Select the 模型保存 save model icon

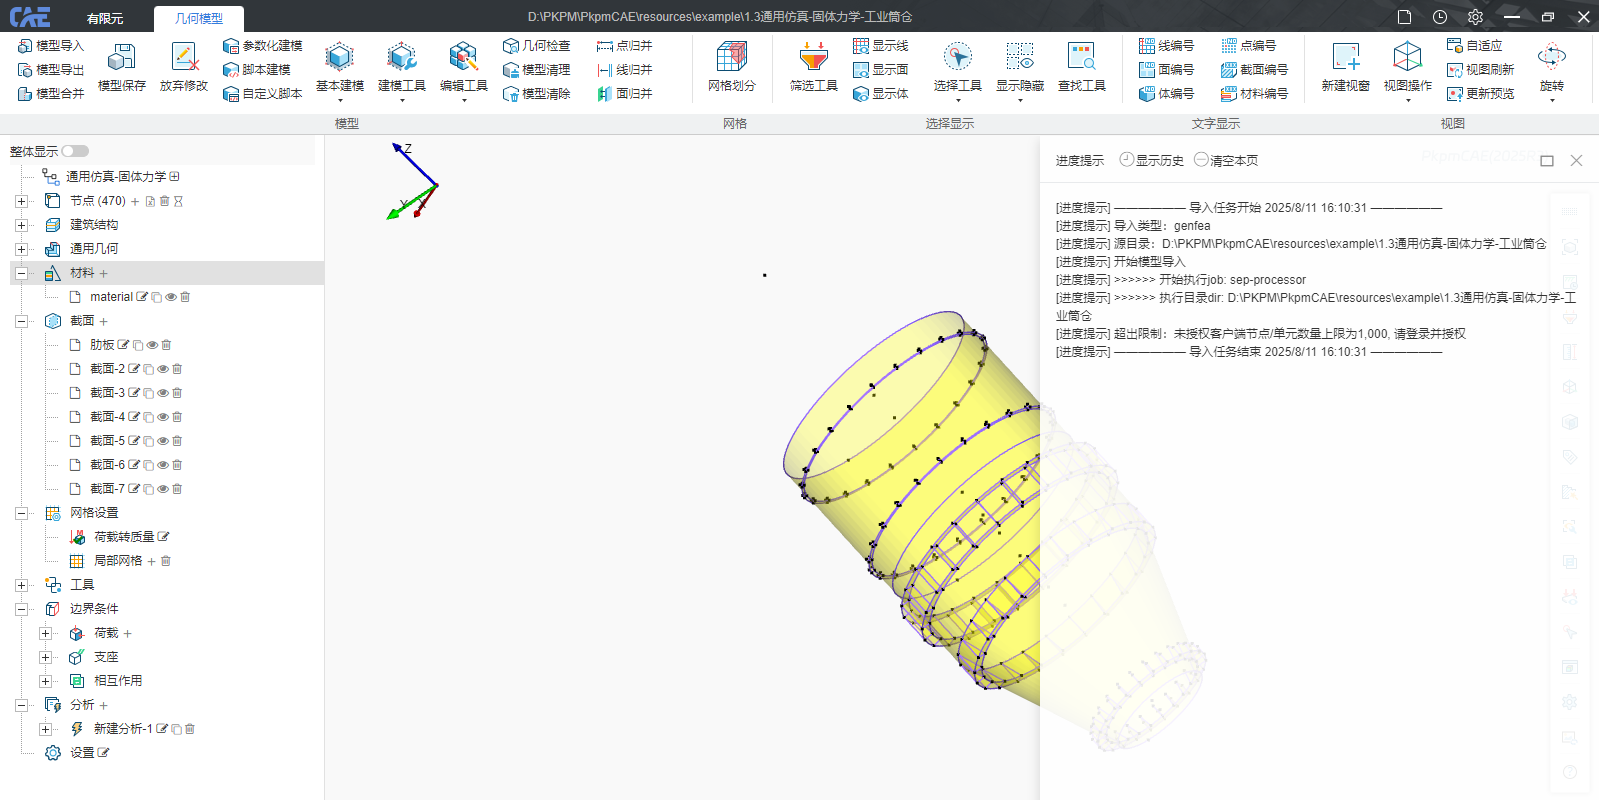[x=122, y=58]
